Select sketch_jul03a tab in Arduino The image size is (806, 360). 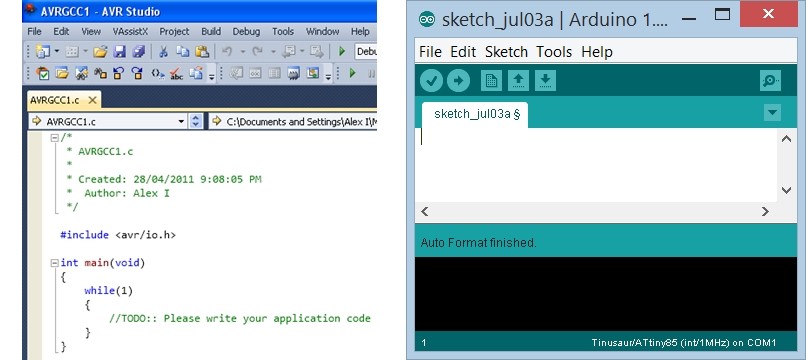click(x=474, y=115)
